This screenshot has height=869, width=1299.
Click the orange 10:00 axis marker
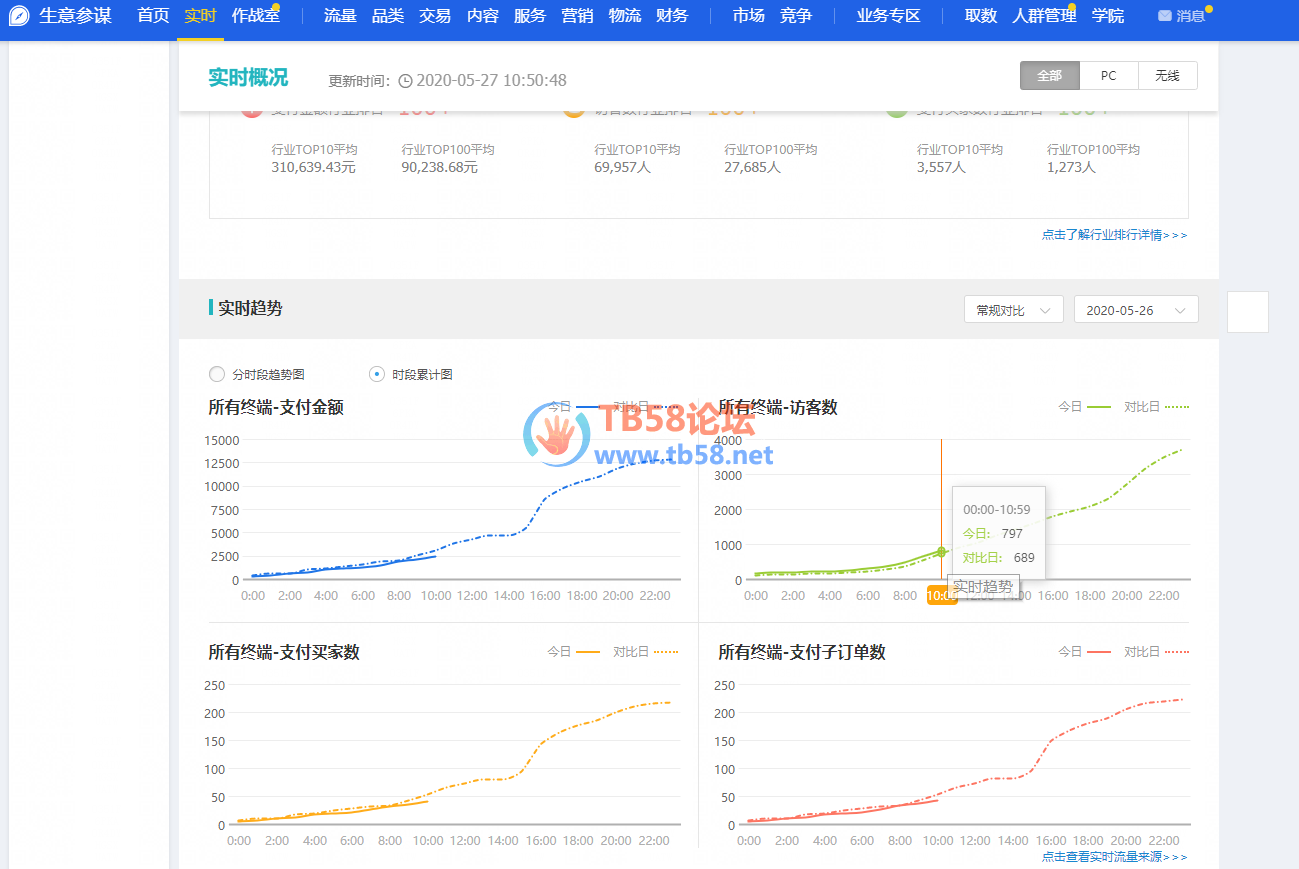coord(941,595)
